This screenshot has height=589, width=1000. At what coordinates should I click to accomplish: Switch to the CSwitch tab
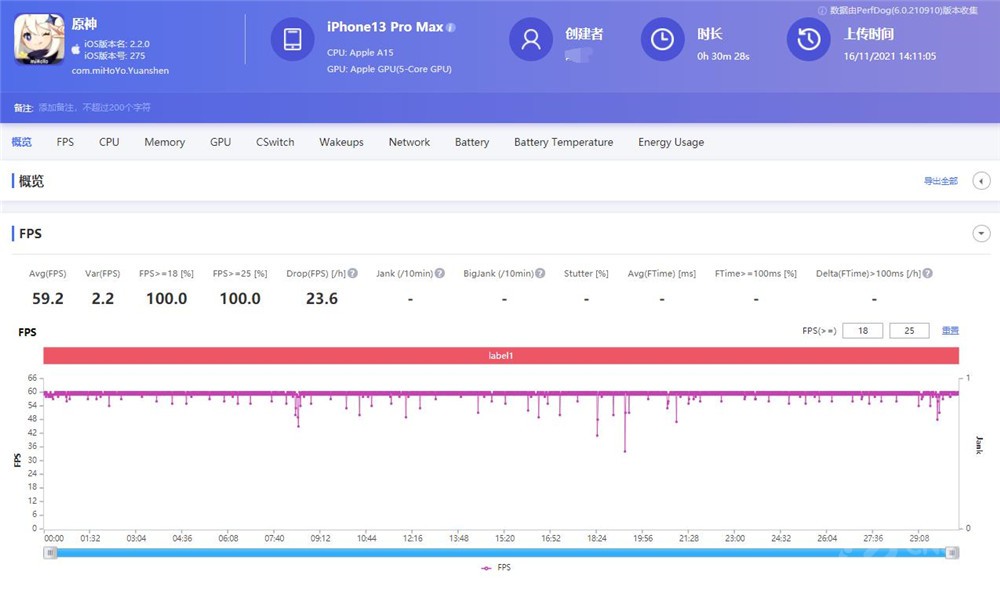pos(275,142)
